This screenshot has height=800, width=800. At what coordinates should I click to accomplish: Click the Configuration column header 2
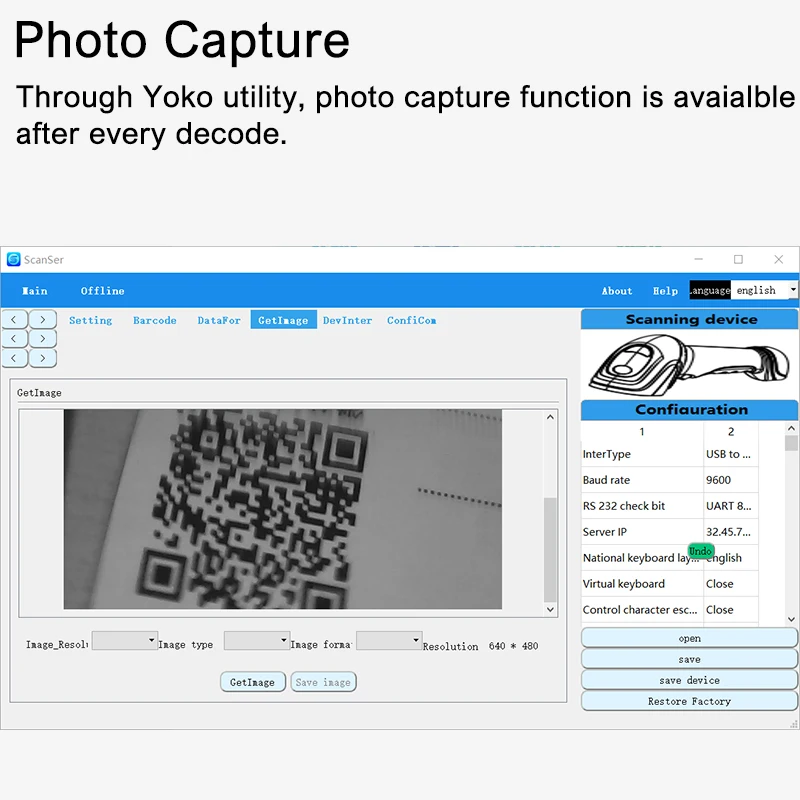(x=731, y=432)
